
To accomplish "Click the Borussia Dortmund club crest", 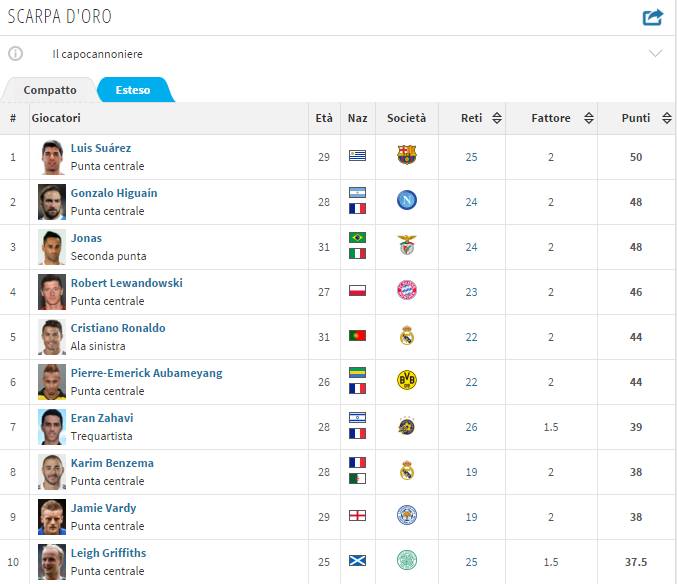I will (x=406, y=380).
